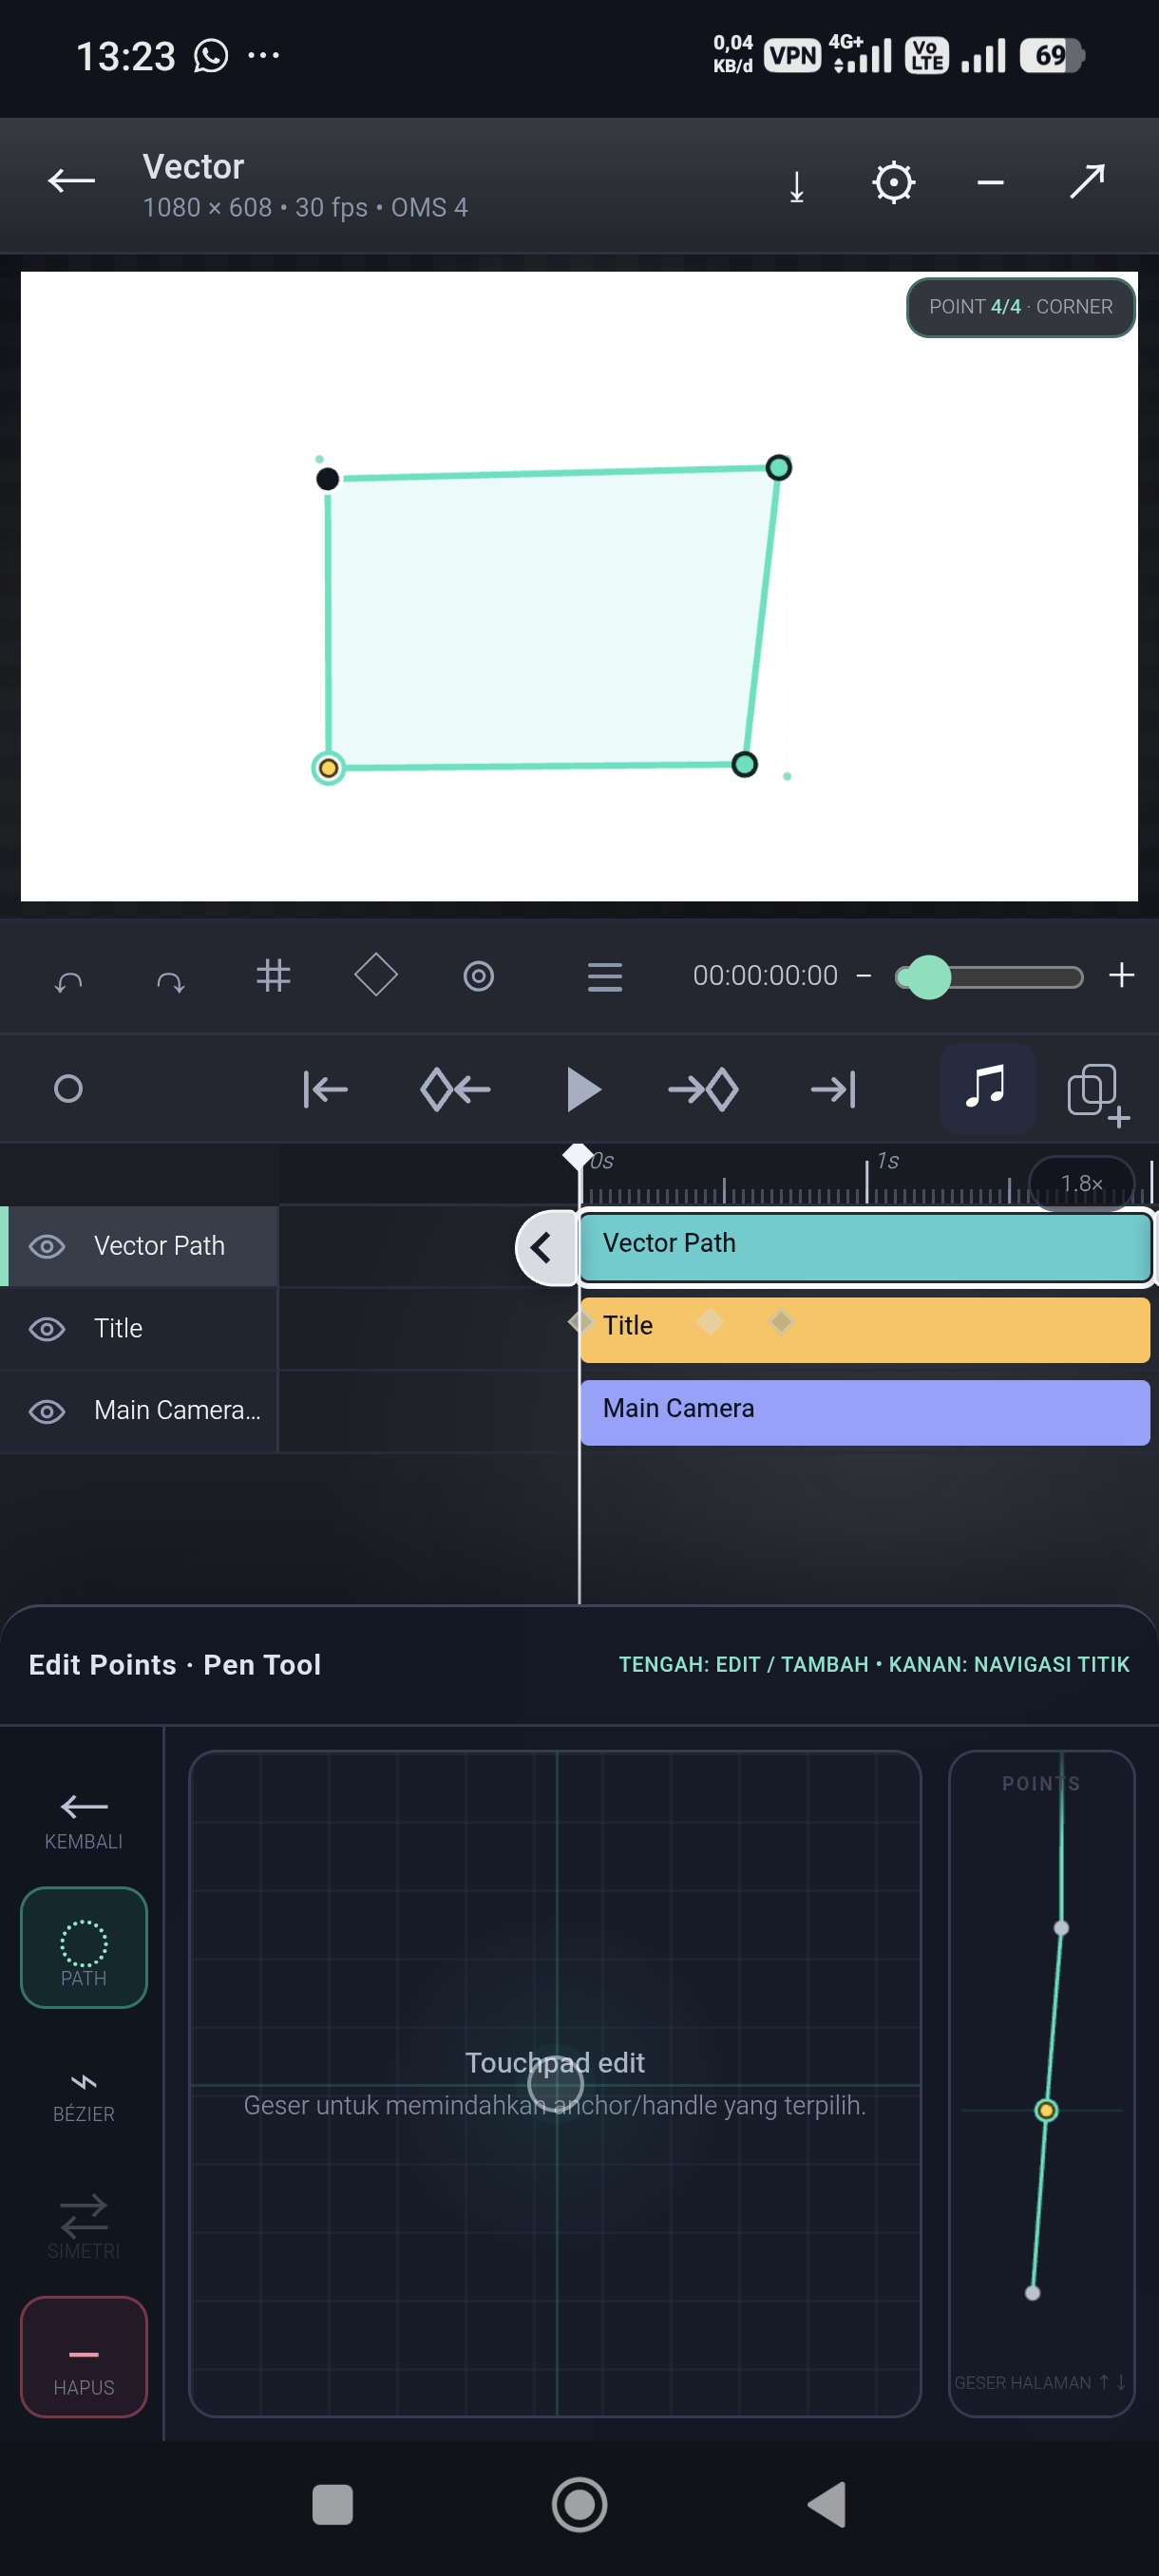Screen dimensions: 1159x2576
Task: Click the Edit Points · Pen Tool heading
Action: coord(175,1664)
